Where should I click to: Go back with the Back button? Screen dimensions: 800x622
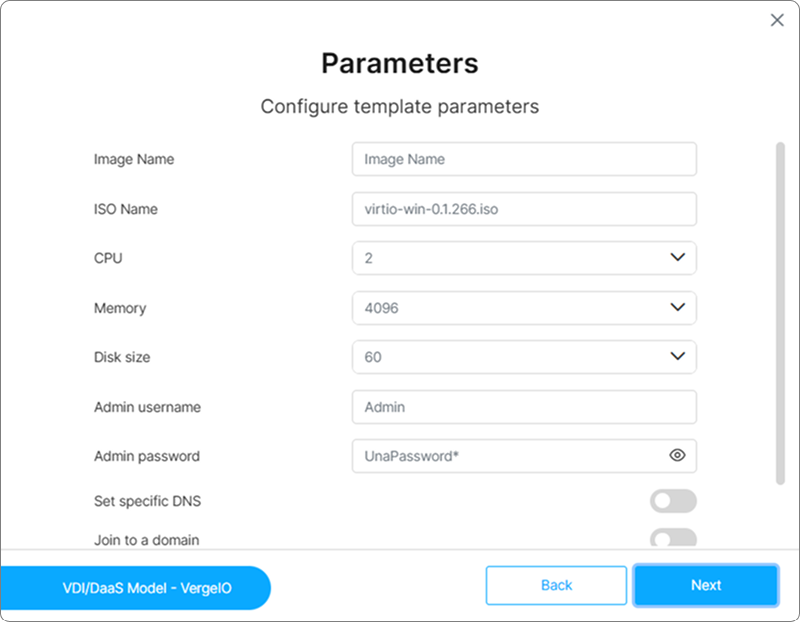(556, 585)
